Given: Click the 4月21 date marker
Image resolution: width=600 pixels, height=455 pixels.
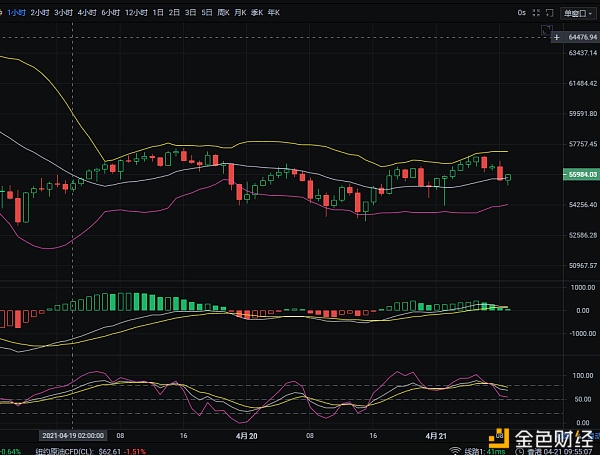Looking at the screenshot, I should [x=436, y=435].
